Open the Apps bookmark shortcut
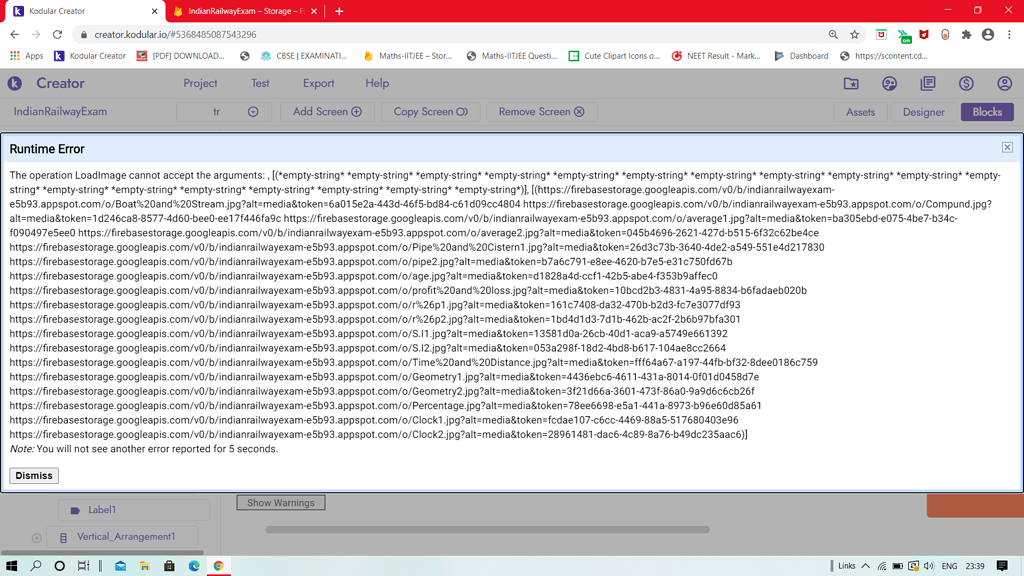This screenshot has width=1024, height=576. tap(27, 56)
